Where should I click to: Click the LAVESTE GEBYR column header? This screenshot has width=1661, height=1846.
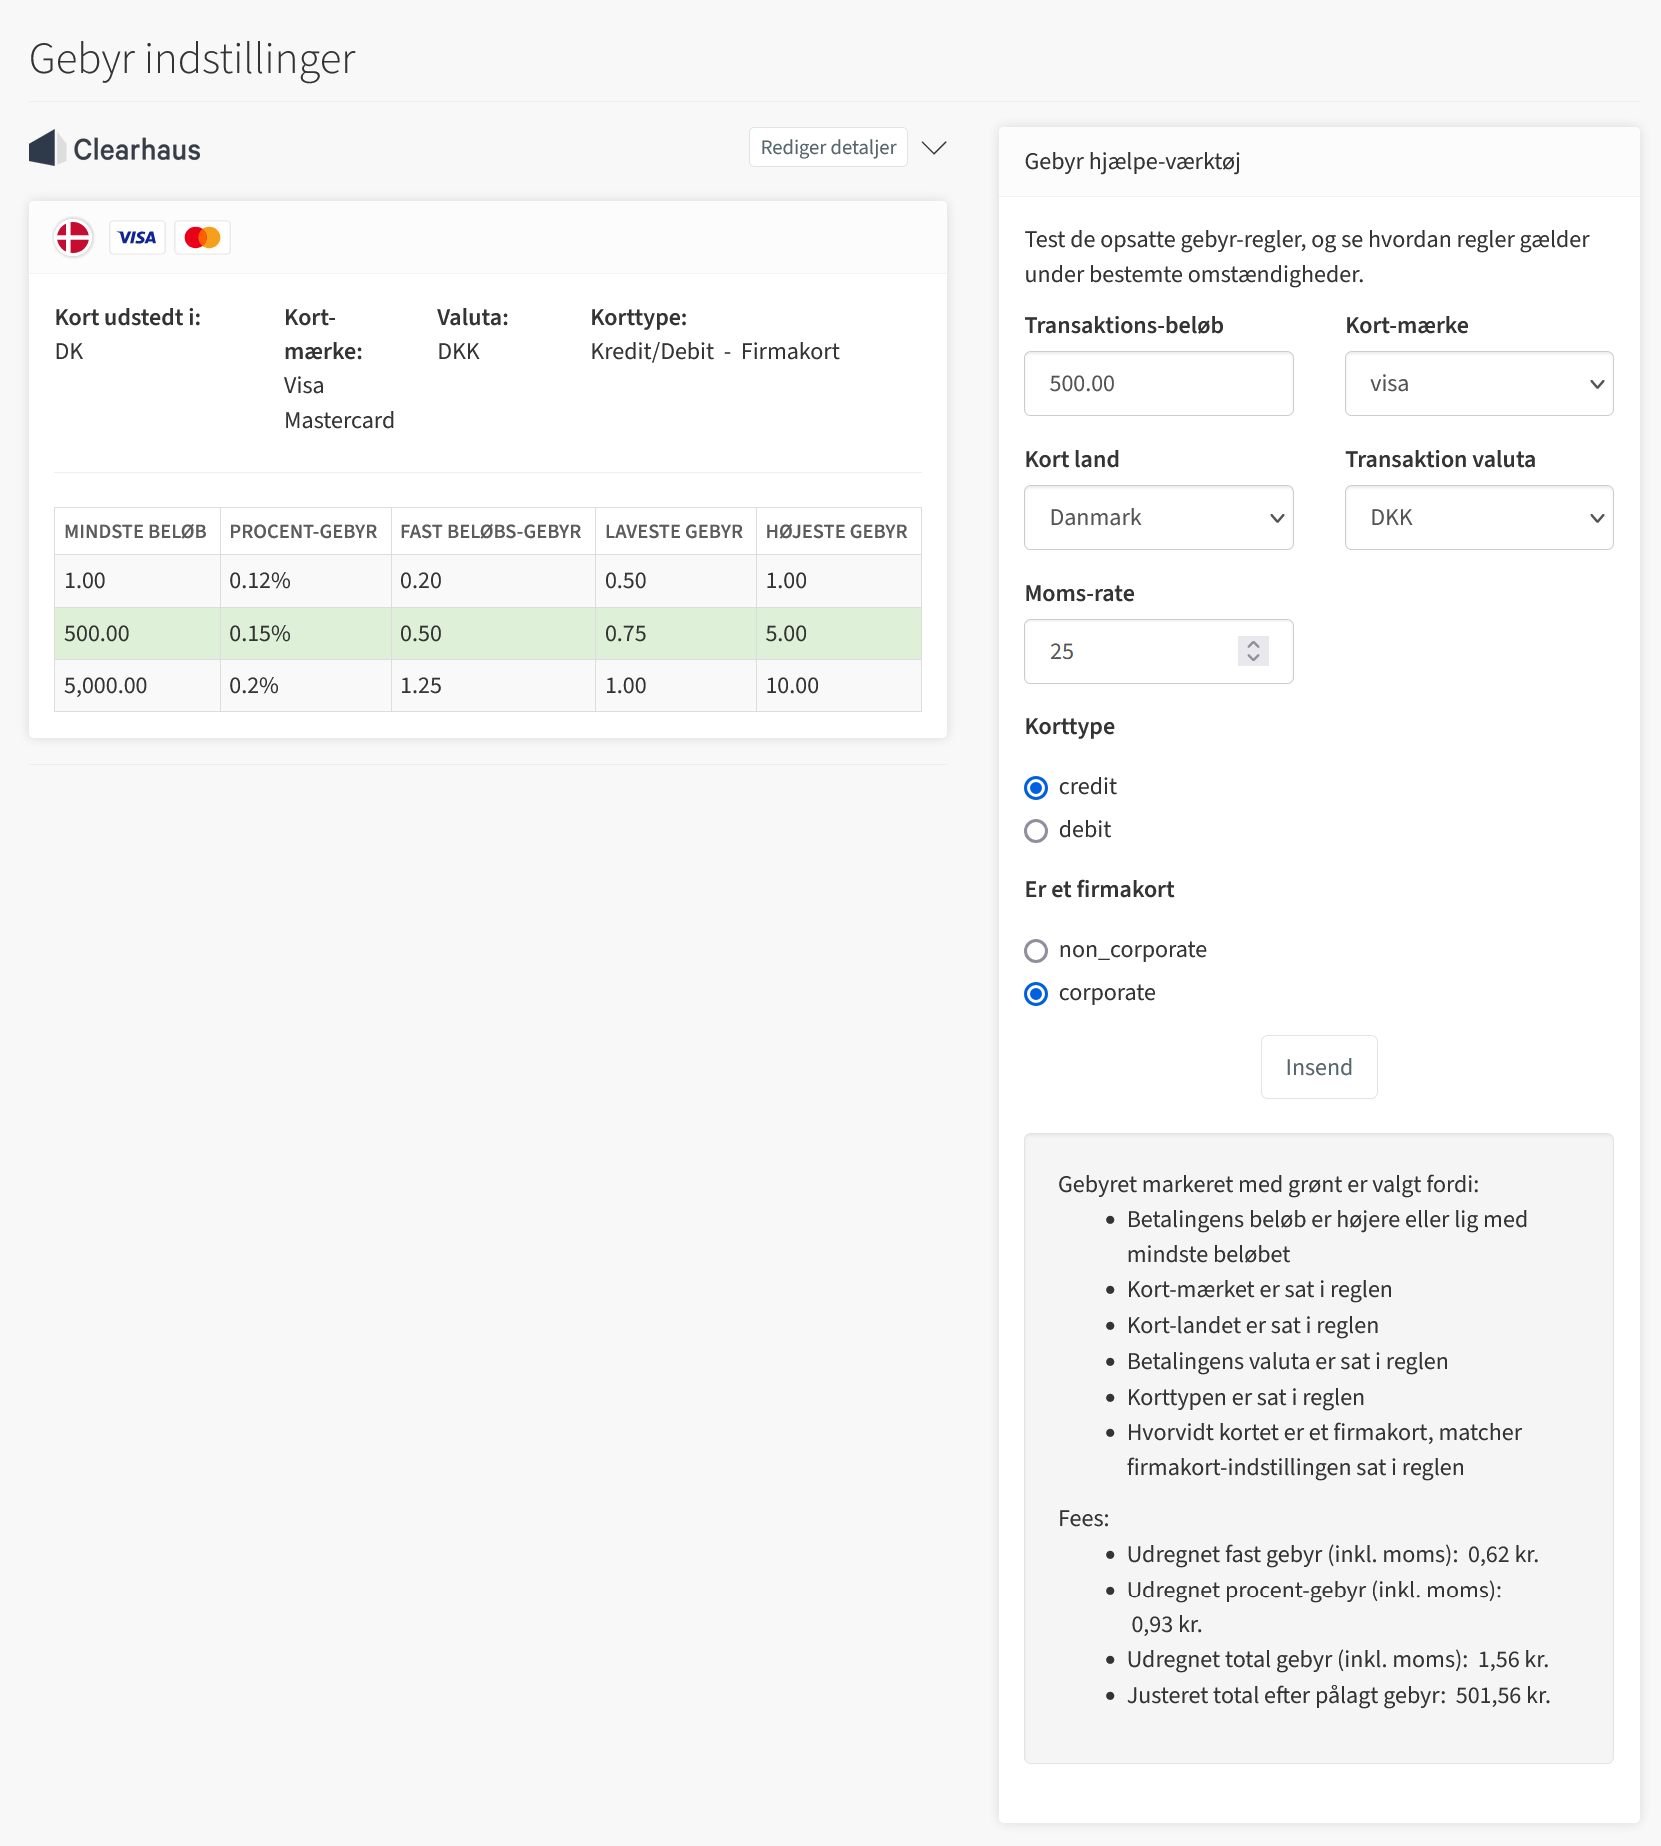[674, 531]
